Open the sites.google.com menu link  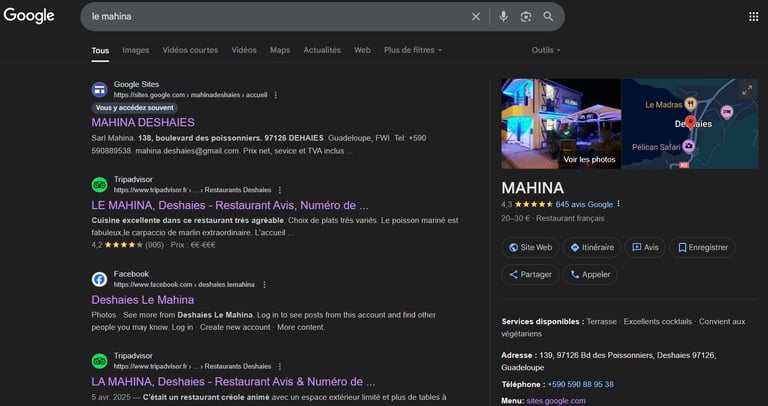pyautogui.click(x=556, y=401)
